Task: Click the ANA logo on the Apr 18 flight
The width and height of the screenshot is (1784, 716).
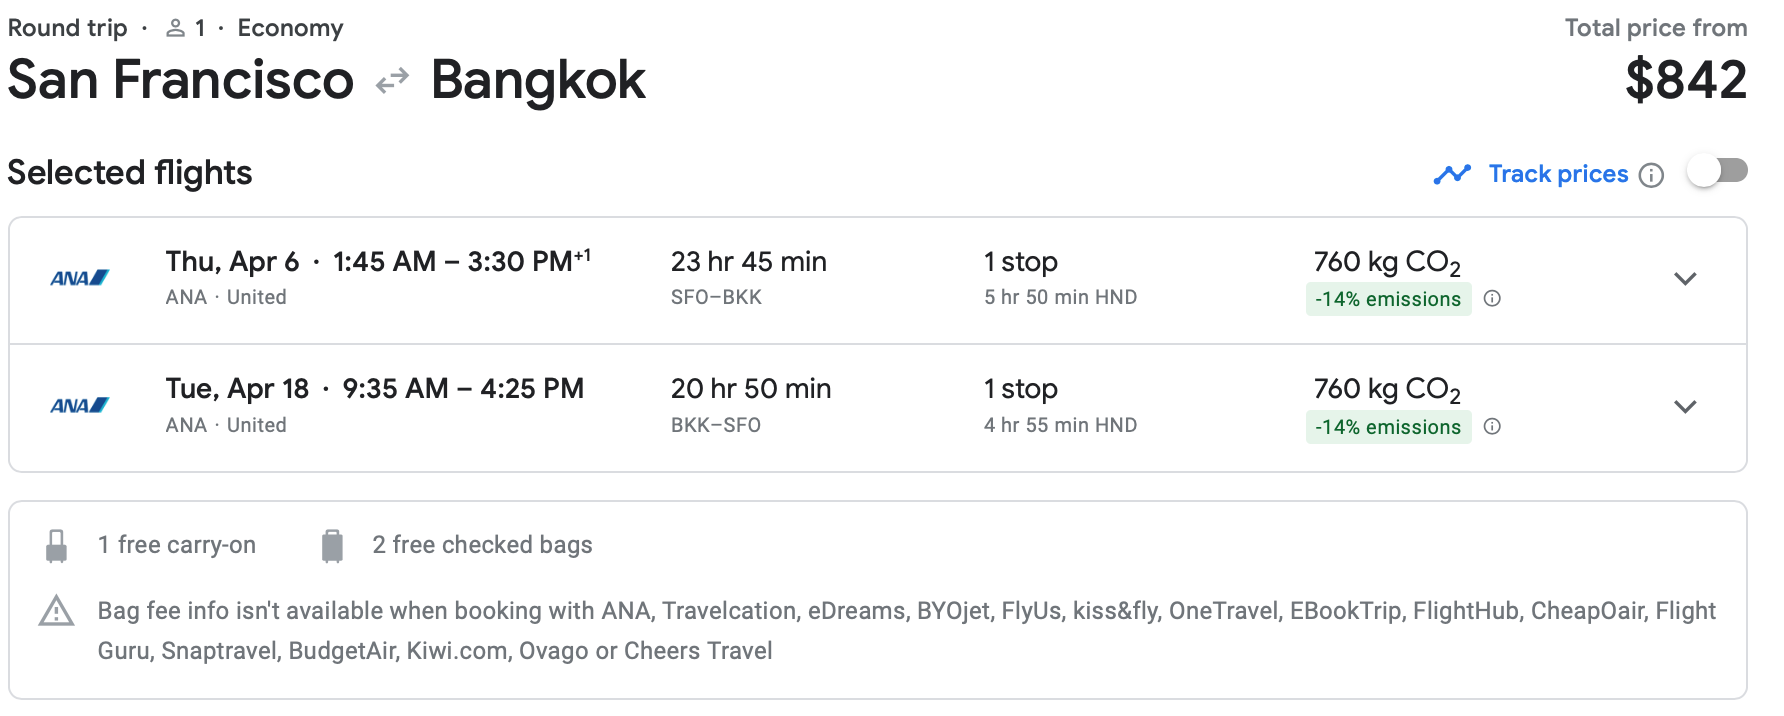Action: coord(79,406)
